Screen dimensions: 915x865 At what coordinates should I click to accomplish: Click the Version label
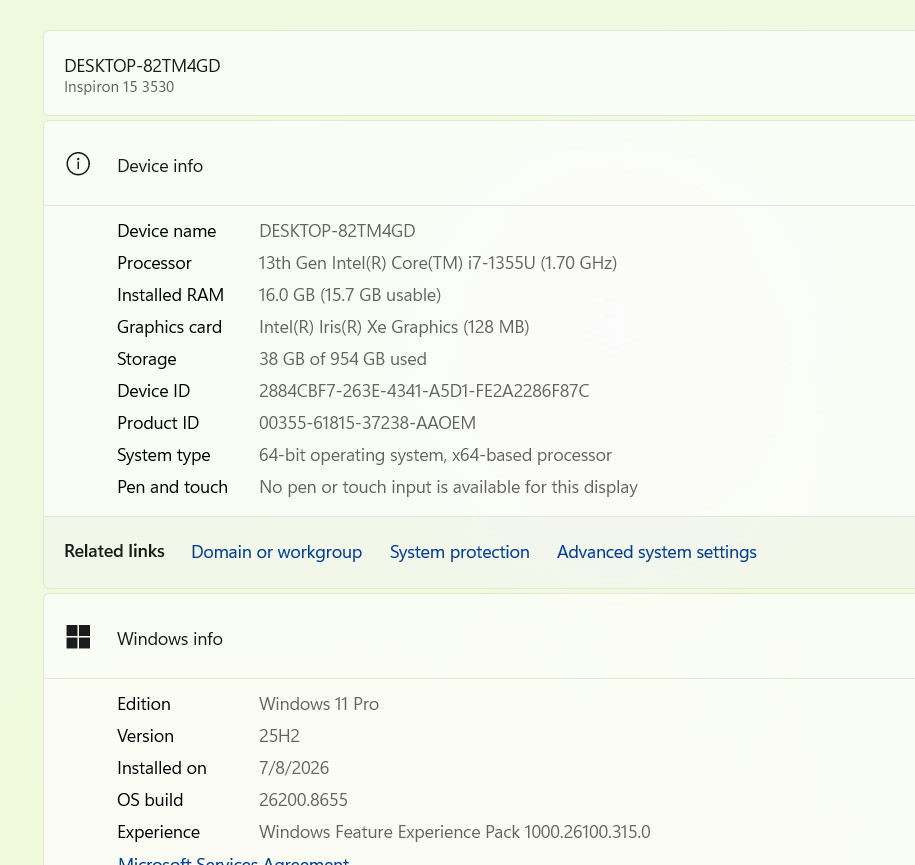click(x=146, y=736)
